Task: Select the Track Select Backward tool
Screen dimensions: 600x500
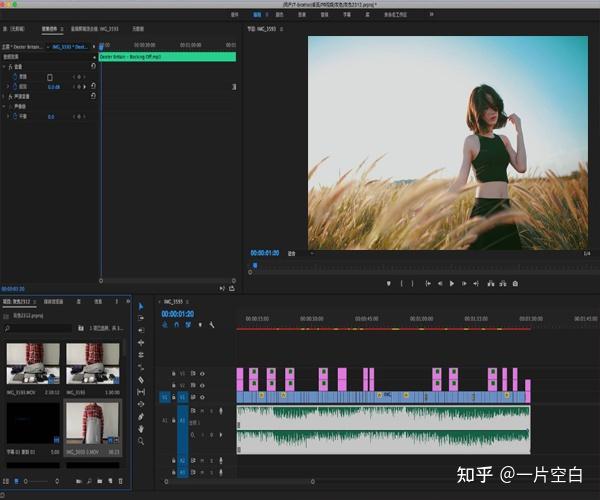Action: coord(140,330)
